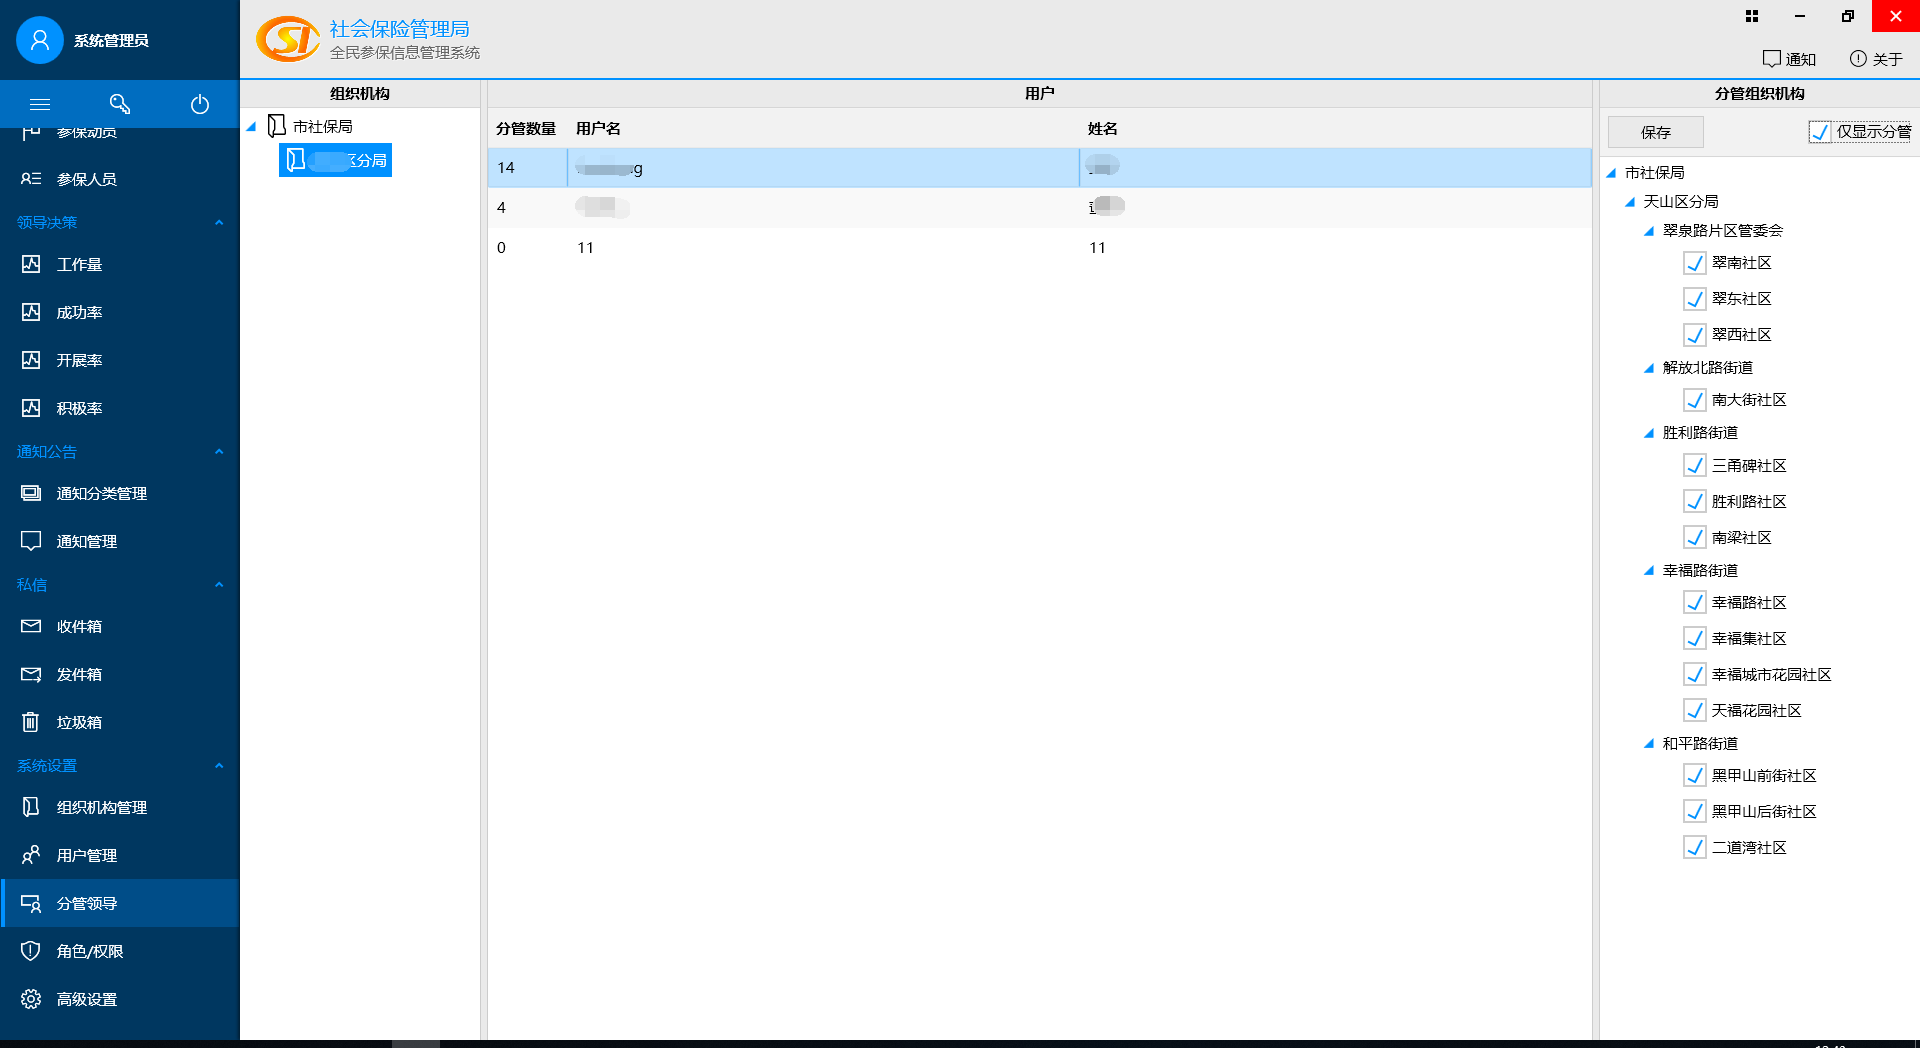Collapse the 市社保局 node in 组织机构 panel
This screenshot has width=1920, height=1048.
252,127
